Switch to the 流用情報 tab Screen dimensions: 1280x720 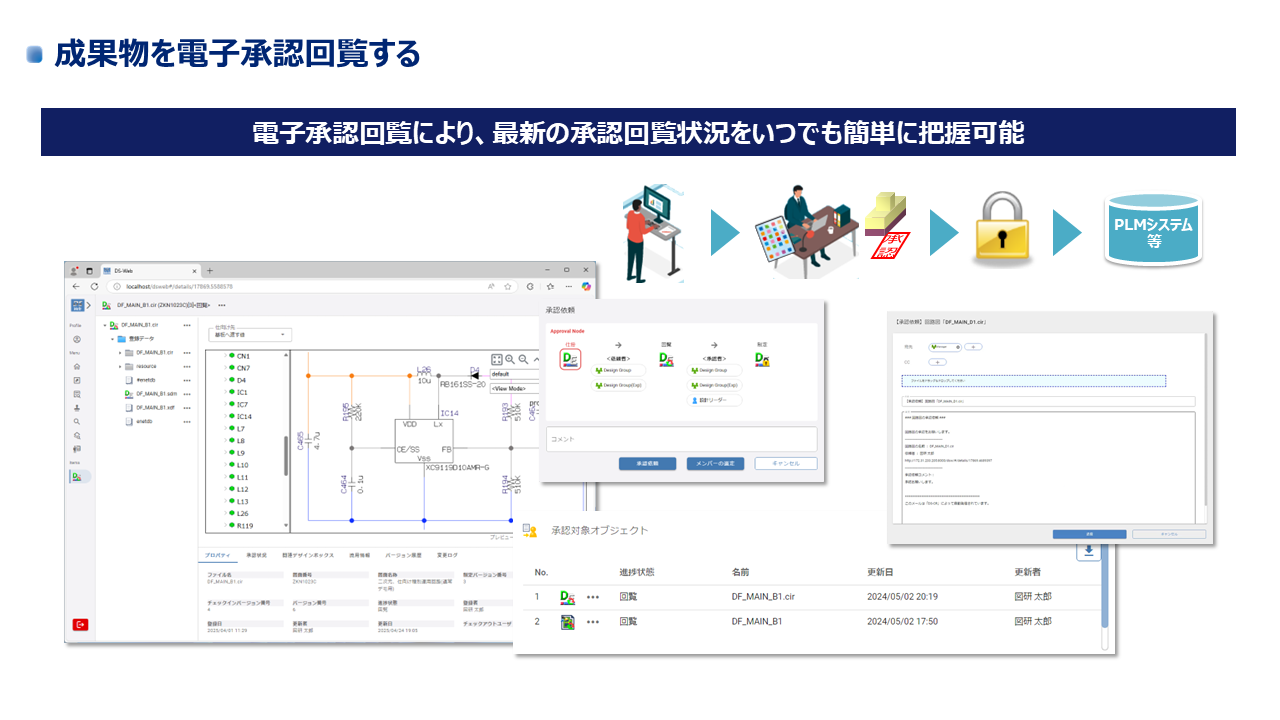click(x=359, y=554)
